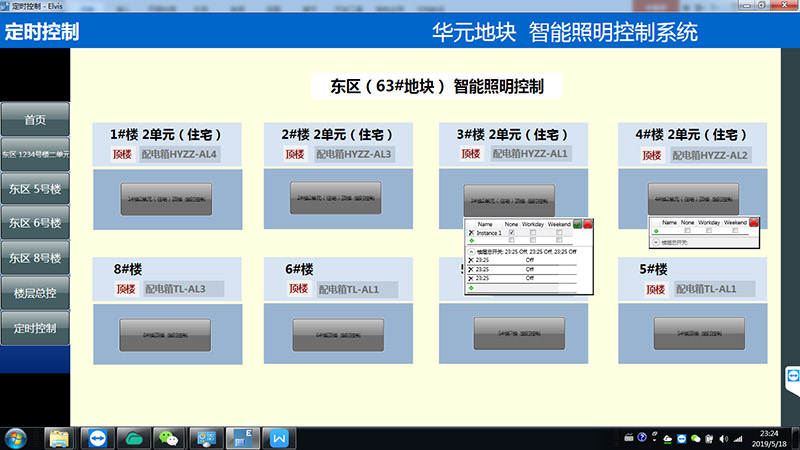The width and height of the screenshot is (800, 450).
Task: Remove first 23:25 Off schedule entry
Action: (x=471, y=260)
